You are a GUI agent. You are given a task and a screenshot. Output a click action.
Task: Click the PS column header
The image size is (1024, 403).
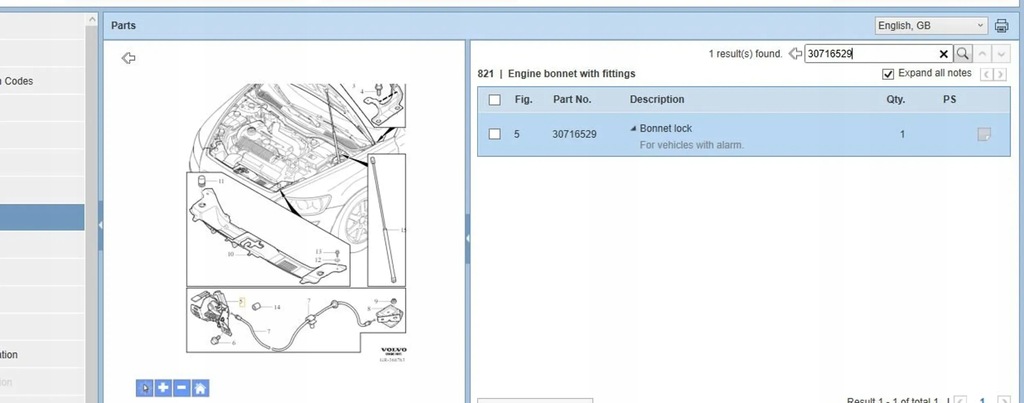point(950,99)
